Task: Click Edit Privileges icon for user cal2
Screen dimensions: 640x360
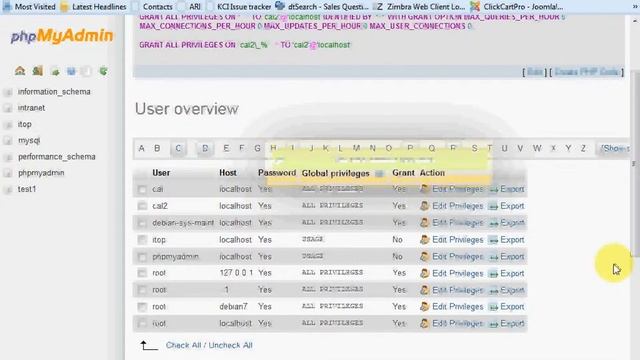Action: [x=424, y=206]
